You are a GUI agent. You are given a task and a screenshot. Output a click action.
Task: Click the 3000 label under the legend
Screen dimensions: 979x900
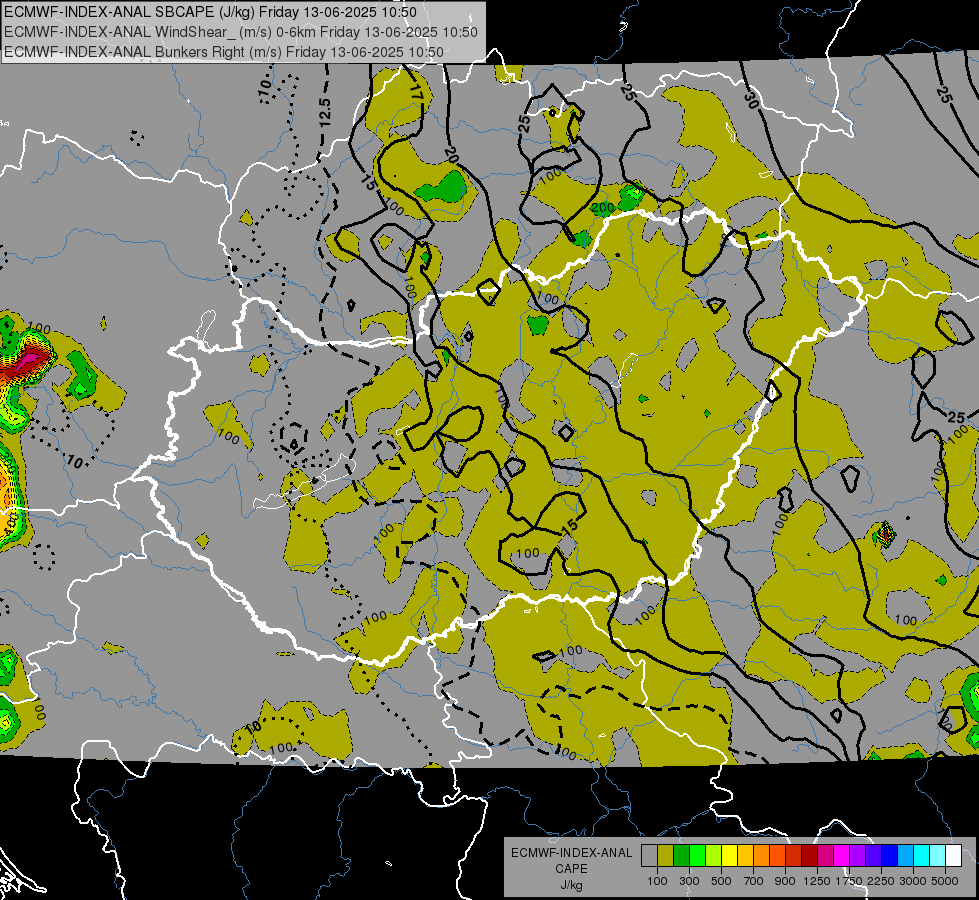(x=913, y=881)
